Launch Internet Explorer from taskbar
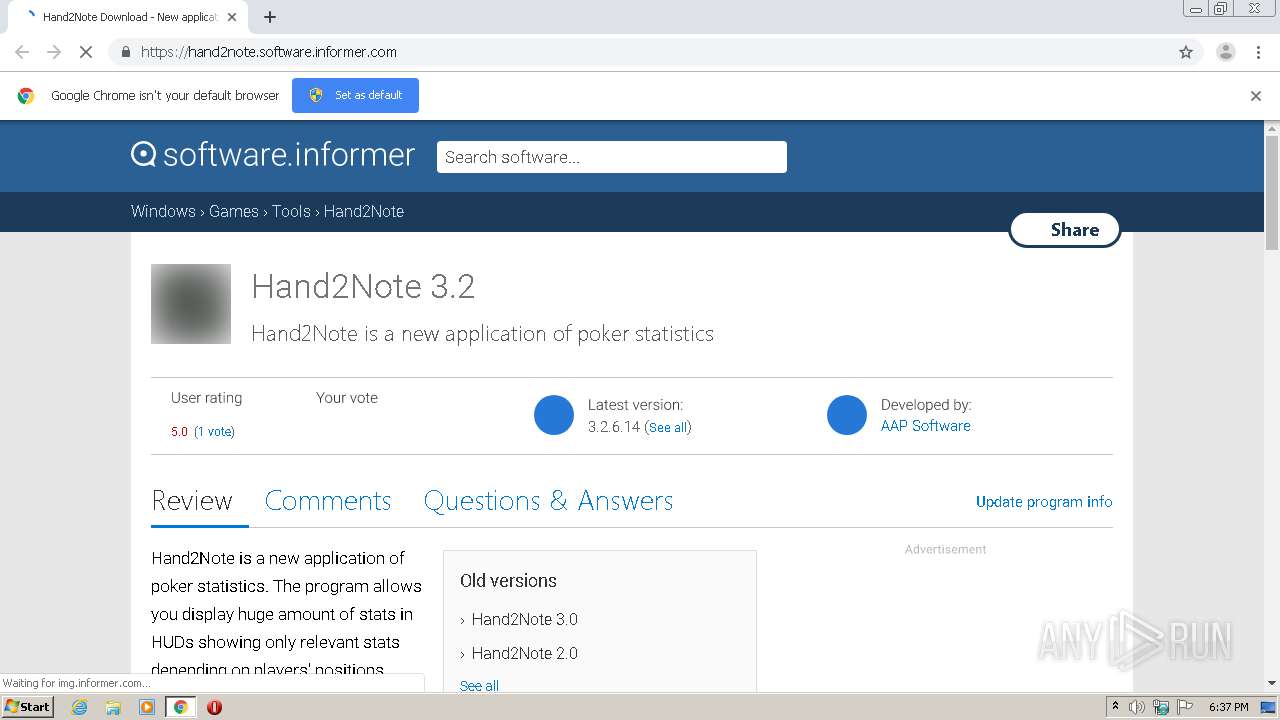The height and width of the screenshot is (720, 1280). coord(79,707)
